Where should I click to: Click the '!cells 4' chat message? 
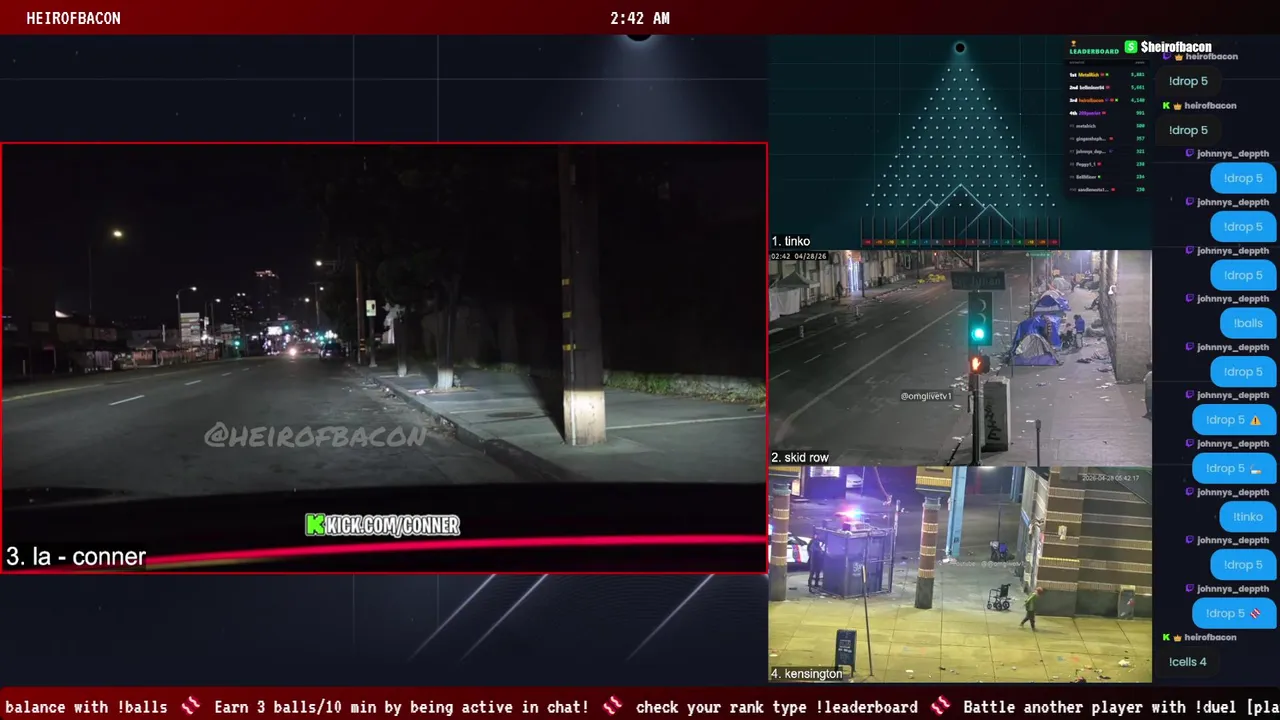(x=1188, y=662)
